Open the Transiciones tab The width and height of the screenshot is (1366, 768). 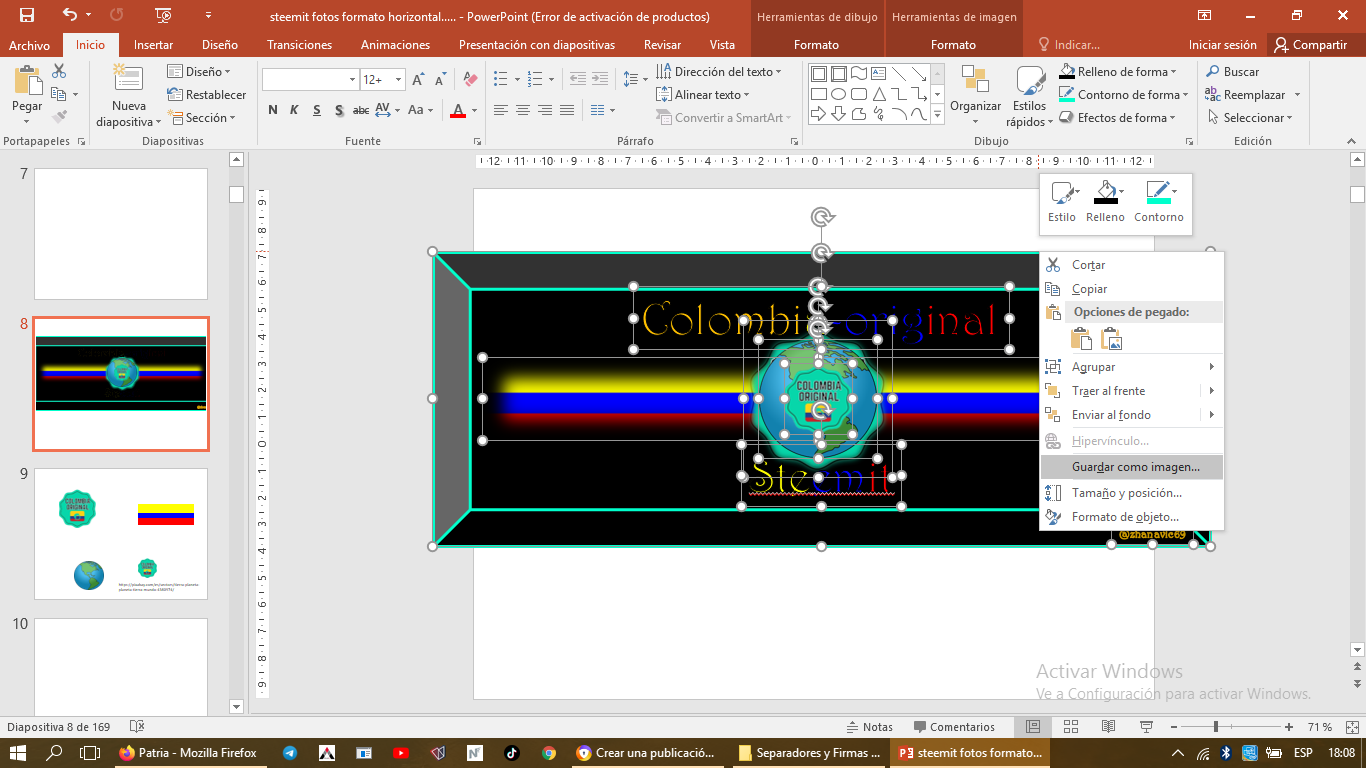point(299,45)
